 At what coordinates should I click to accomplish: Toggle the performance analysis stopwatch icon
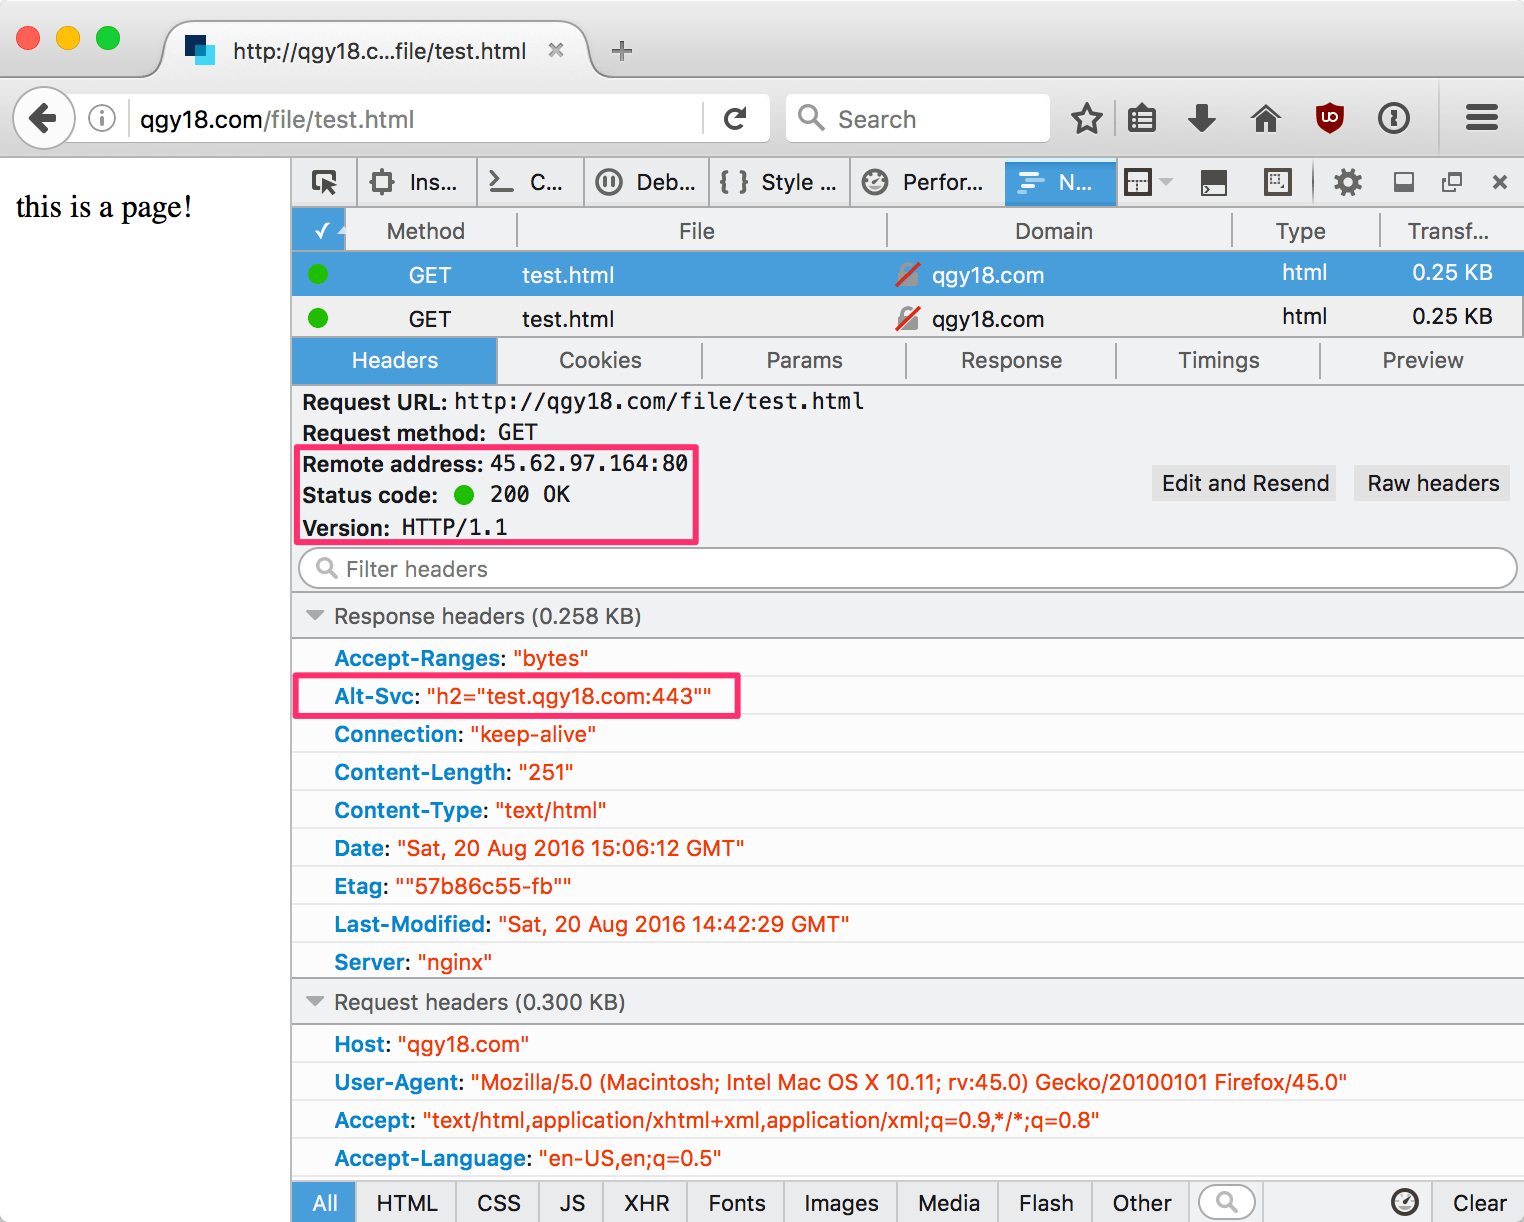pyautogui.click(x=1404, y=1202)
